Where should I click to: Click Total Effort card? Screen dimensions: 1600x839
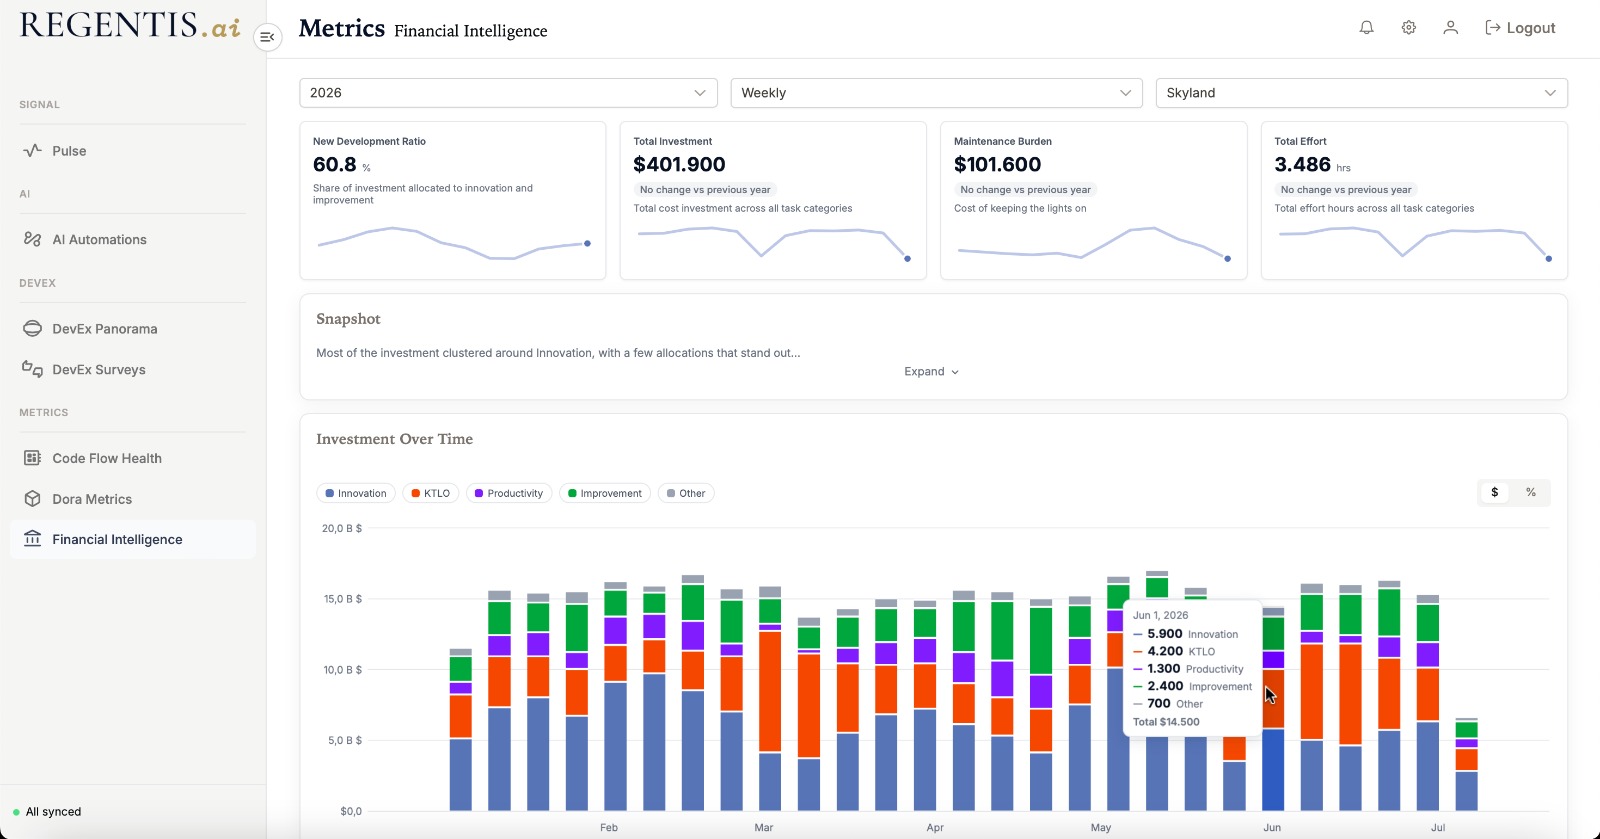click(1414, 200)
